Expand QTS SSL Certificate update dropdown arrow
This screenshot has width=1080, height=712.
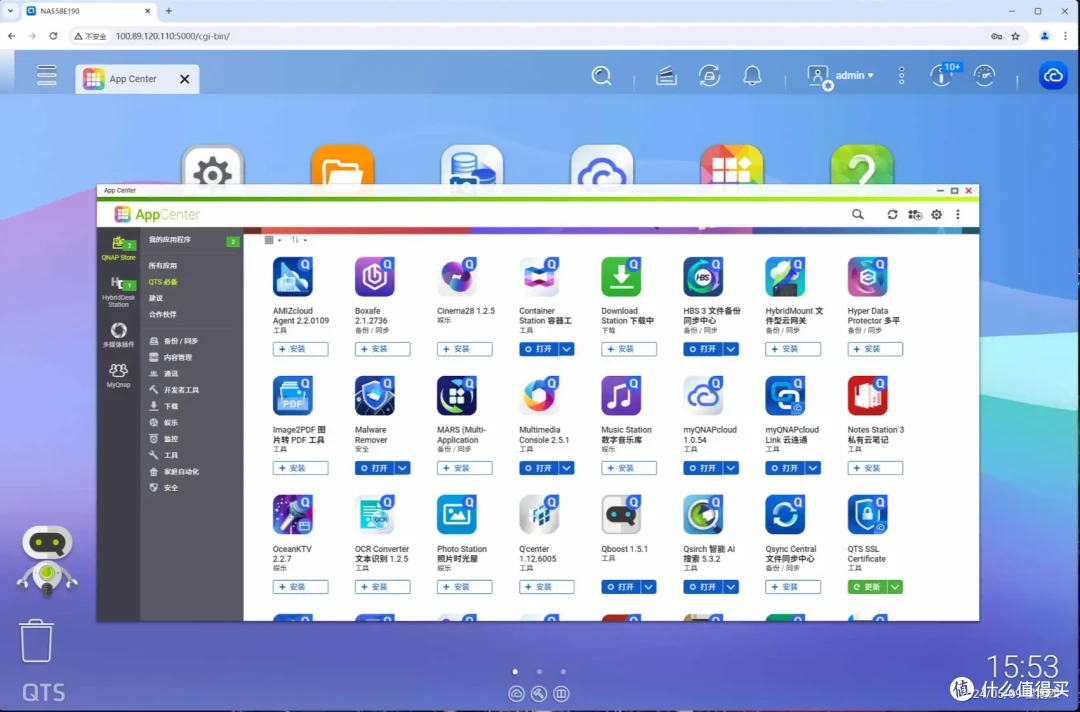point(895,587)
